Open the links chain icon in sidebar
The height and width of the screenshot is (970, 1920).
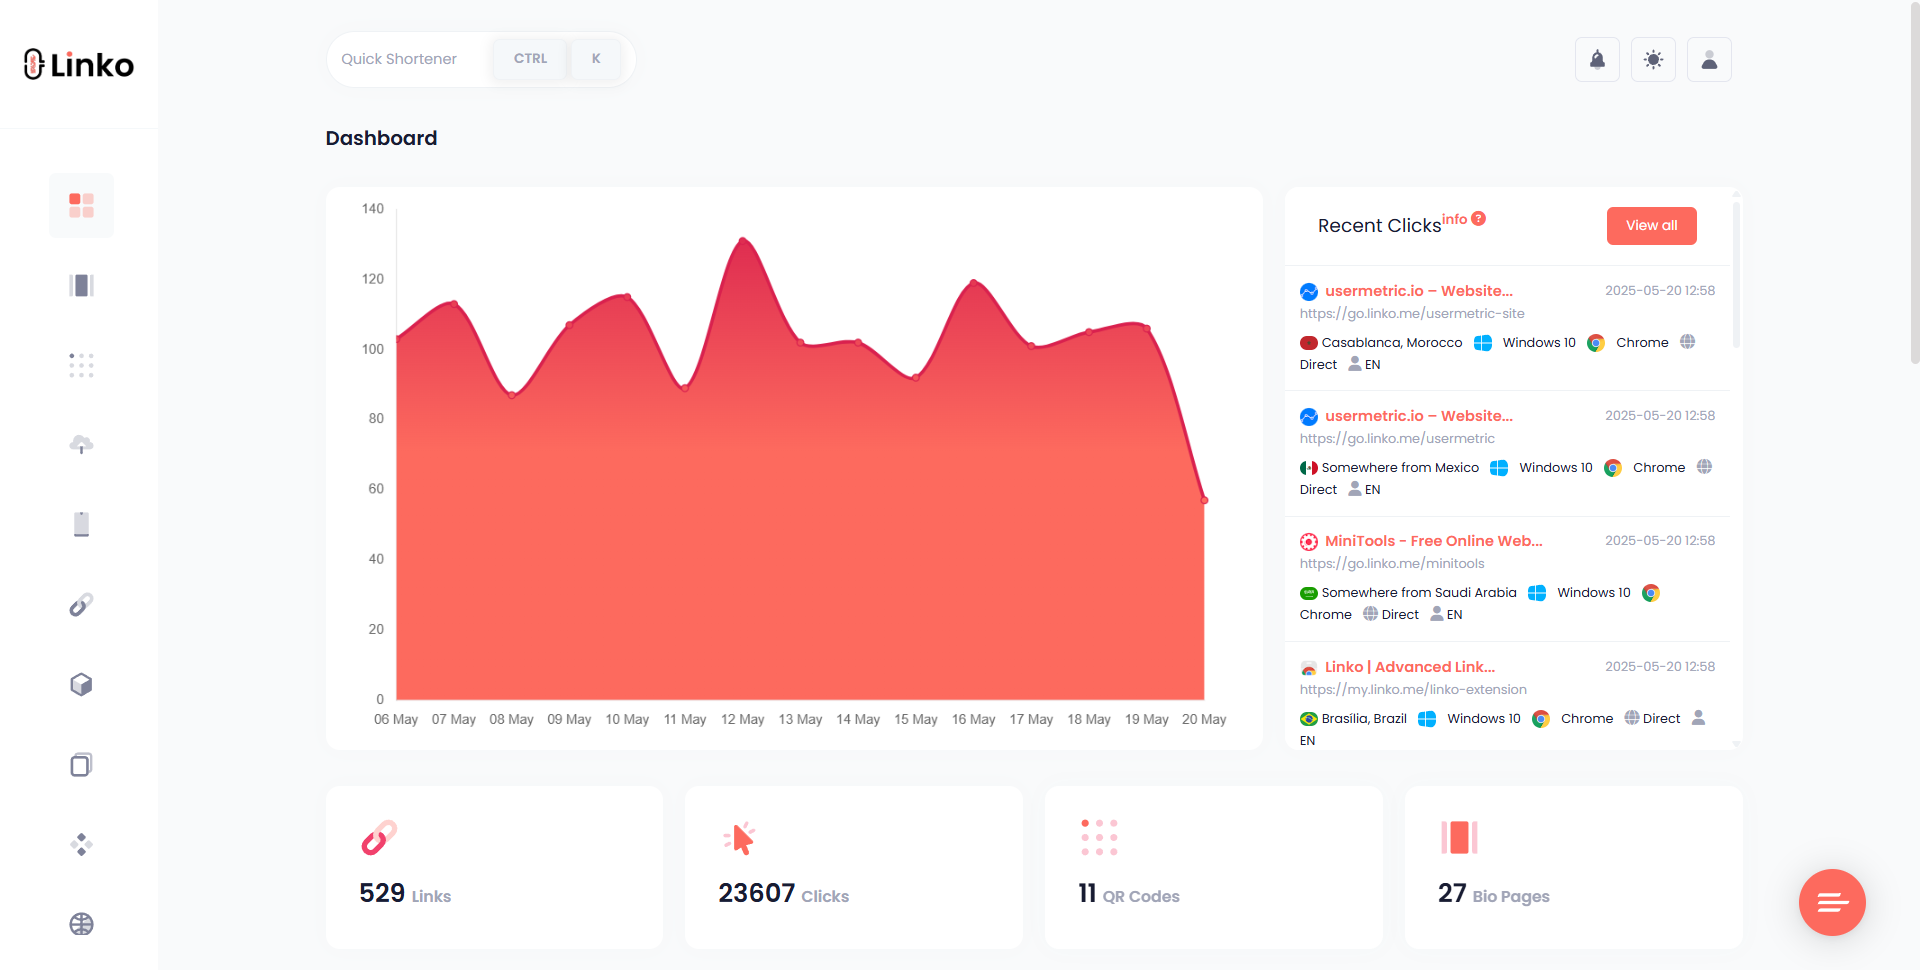pyautogui.click(x=81, y=605)
